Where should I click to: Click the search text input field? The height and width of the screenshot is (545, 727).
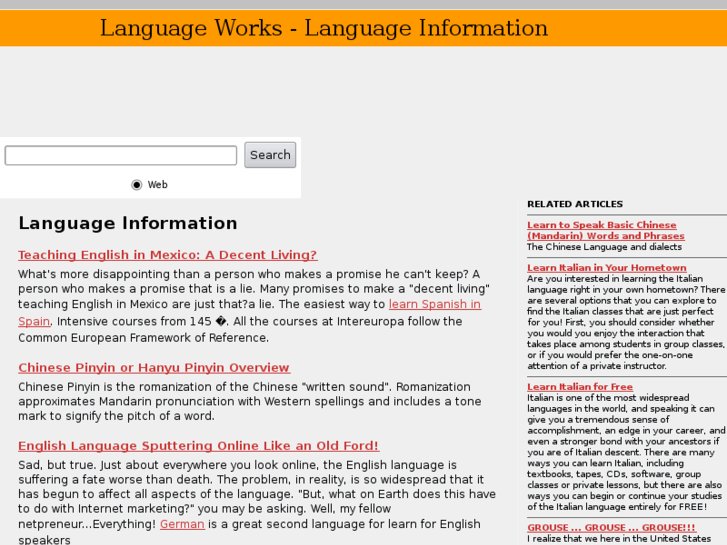pos(121,155)
